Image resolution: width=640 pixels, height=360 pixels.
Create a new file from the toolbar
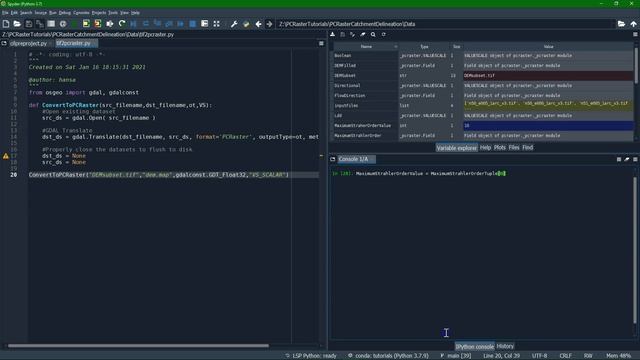click(6, 24)
